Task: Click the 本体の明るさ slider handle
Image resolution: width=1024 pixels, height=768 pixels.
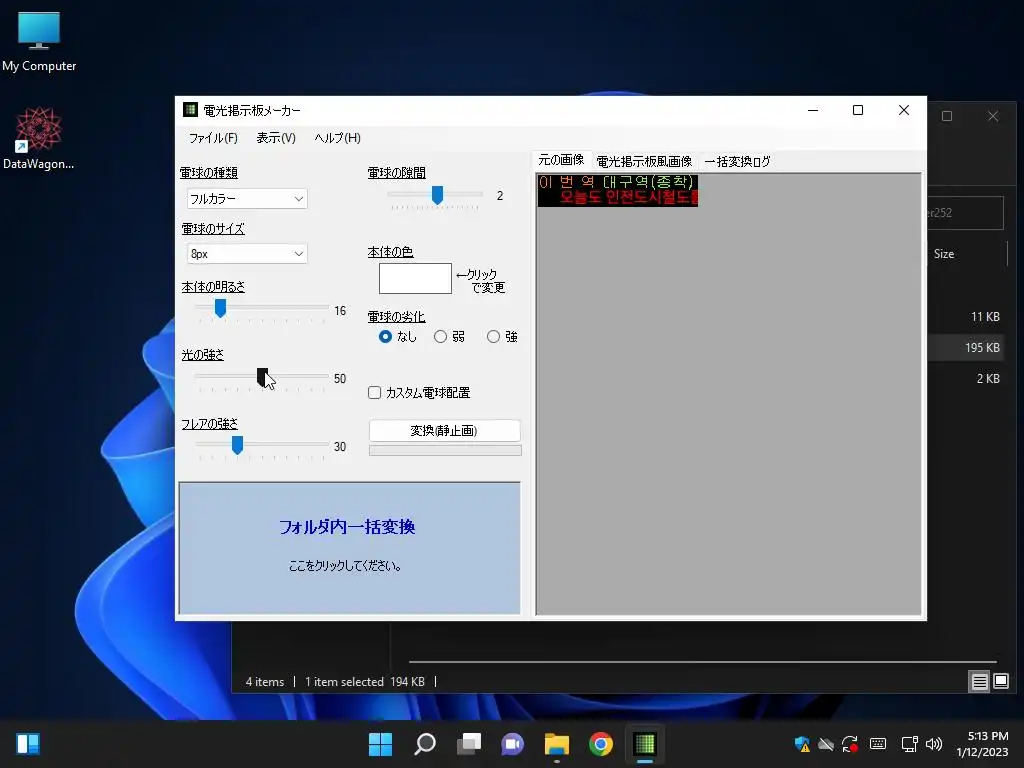Action: tap(221, 308)
